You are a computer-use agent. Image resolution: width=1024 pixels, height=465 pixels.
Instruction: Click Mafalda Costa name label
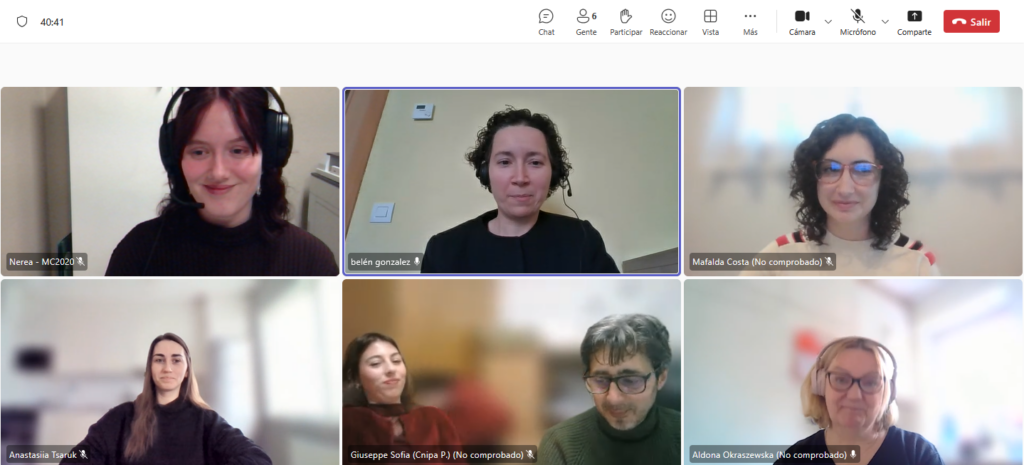point(757,262)
